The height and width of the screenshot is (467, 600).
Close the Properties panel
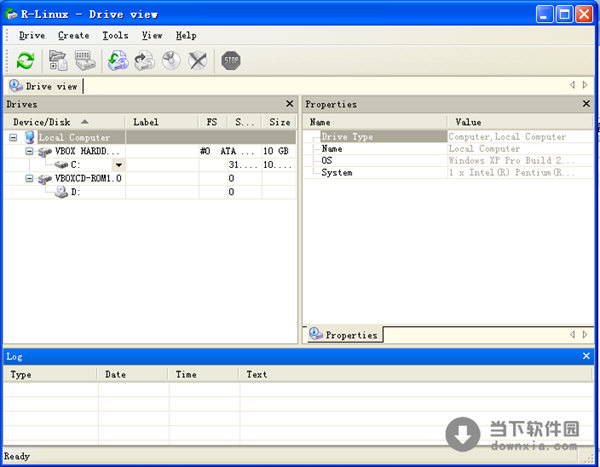point(586,104)
